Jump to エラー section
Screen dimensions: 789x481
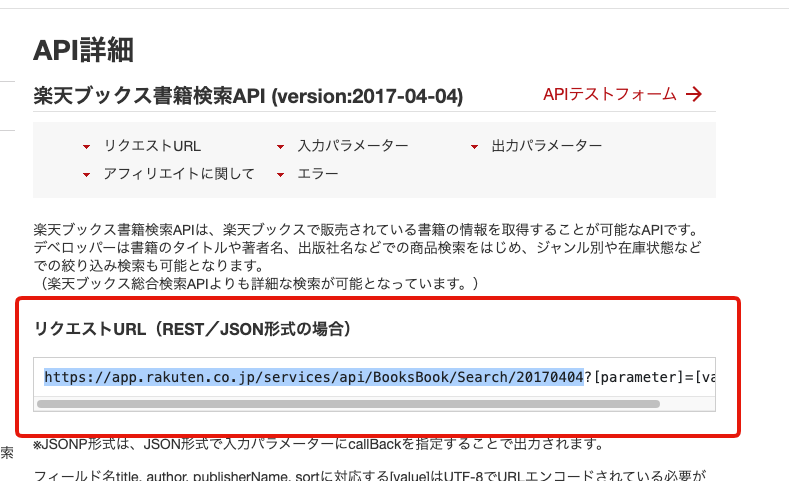(318, 174)
